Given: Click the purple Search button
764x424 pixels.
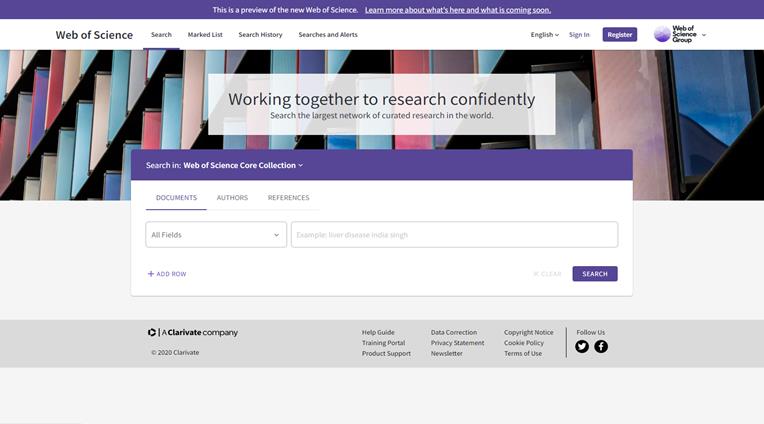Looking at the screenshot, I should pyautogui.click(x=595, y=274).
